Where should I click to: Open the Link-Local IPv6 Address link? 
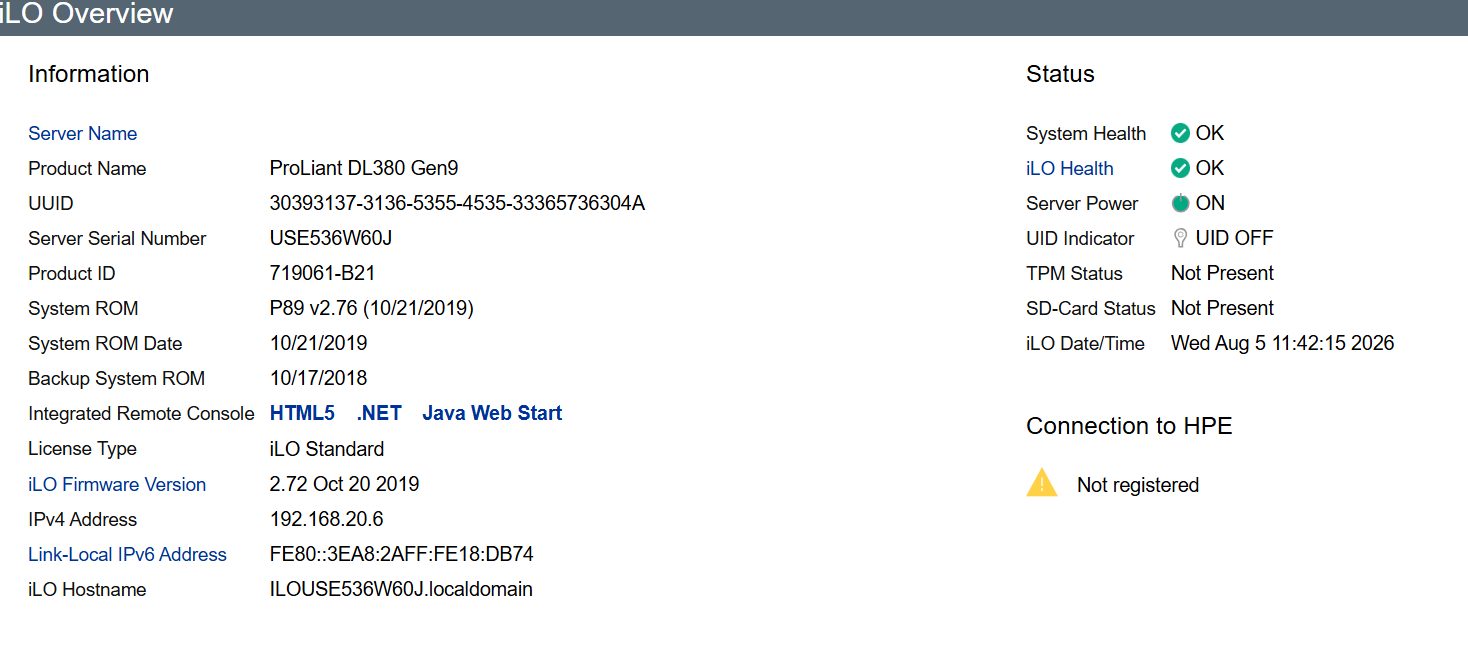tap(127, 554)
